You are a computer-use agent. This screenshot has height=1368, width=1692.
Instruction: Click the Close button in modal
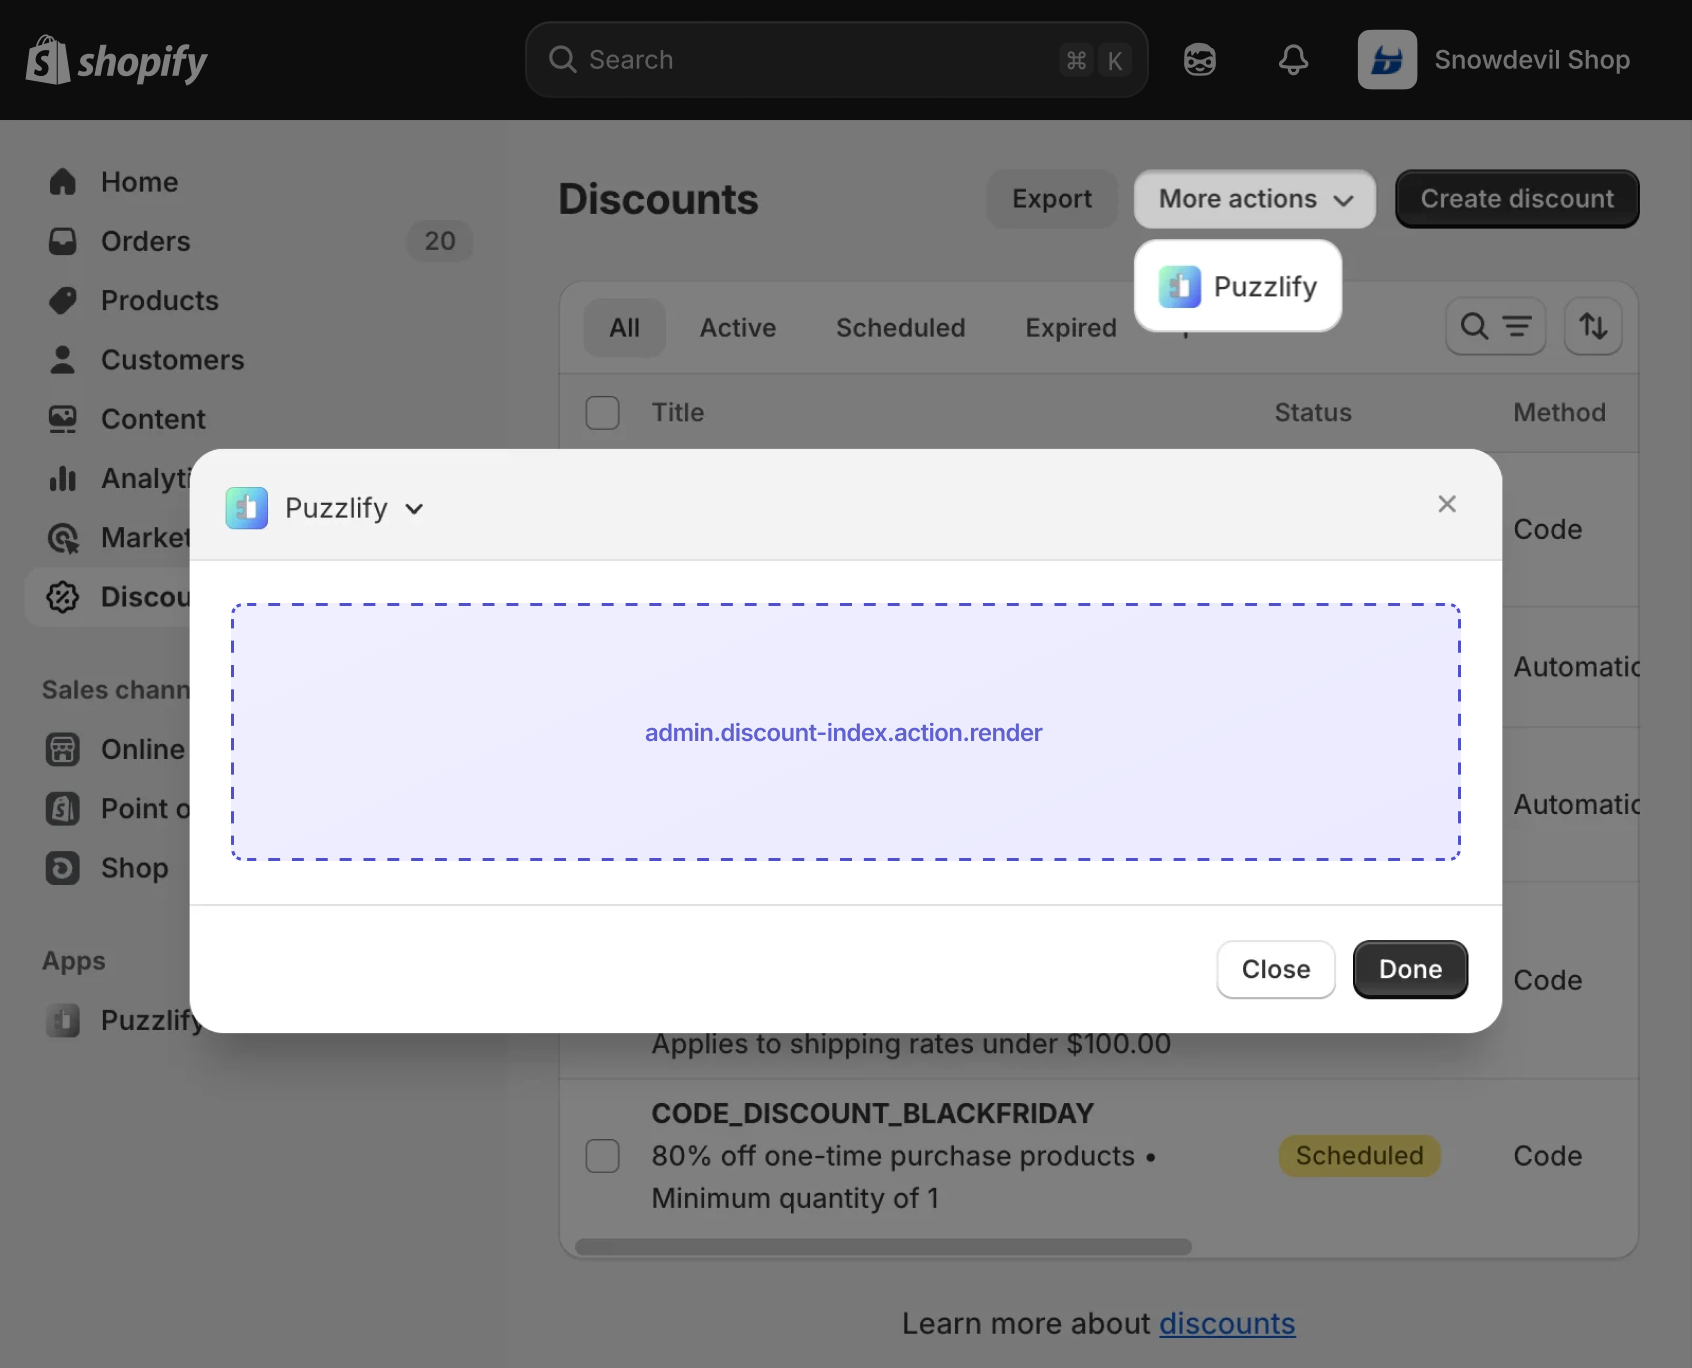pyautogui.click(x=1276, y=969)
